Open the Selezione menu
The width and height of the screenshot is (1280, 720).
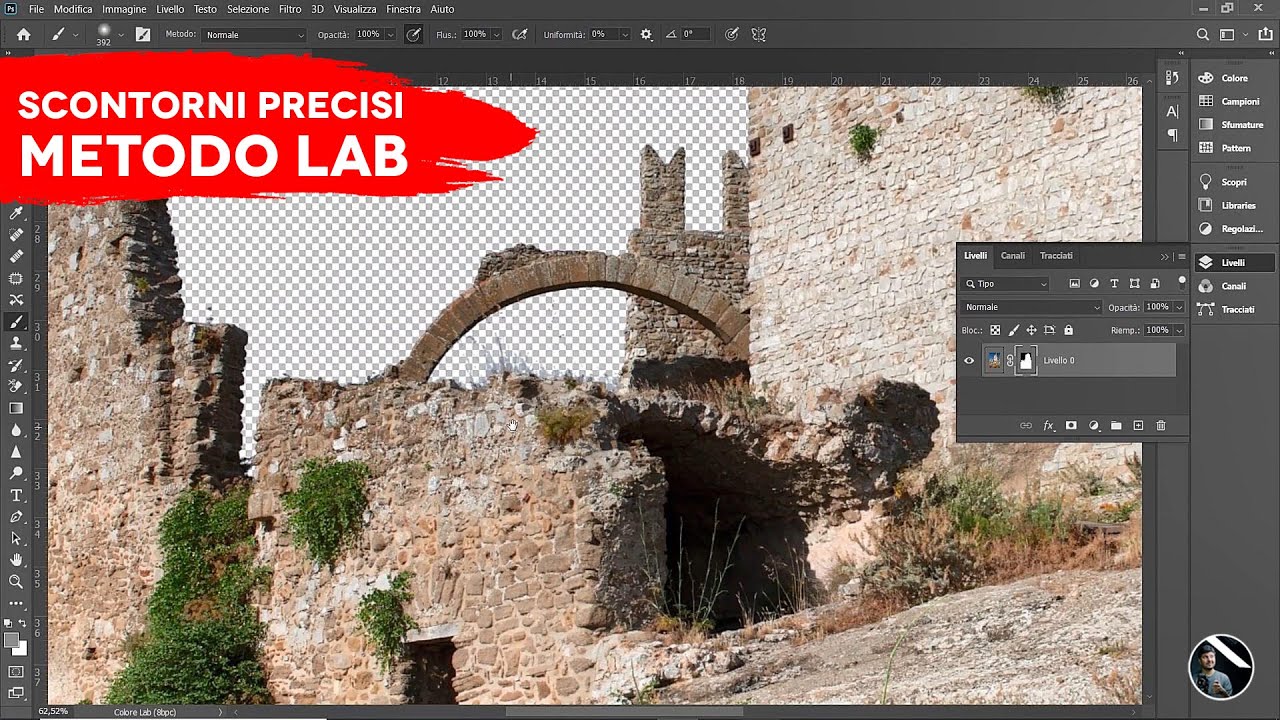248,9
